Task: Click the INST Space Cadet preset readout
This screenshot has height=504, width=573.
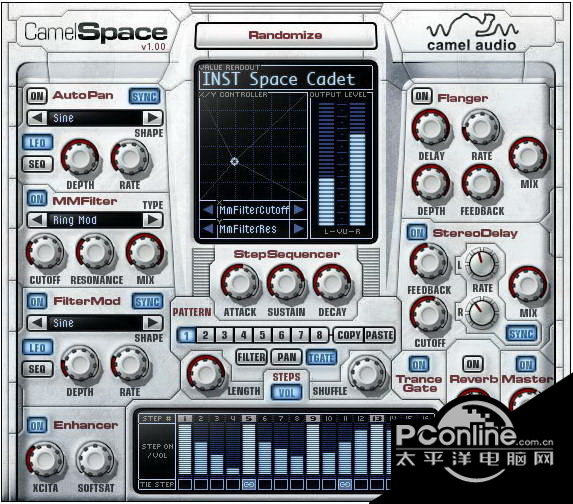Action: coord(286,79)
